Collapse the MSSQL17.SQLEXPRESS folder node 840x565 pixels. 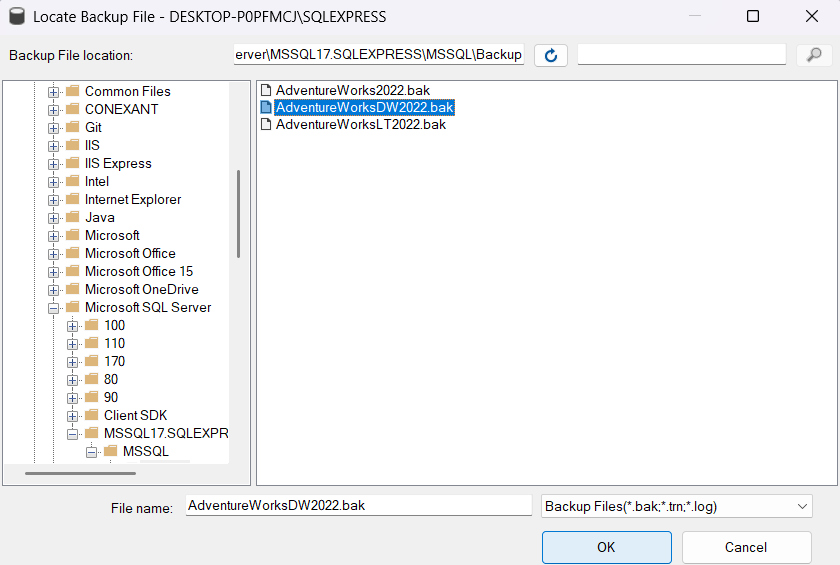(73, 433)
